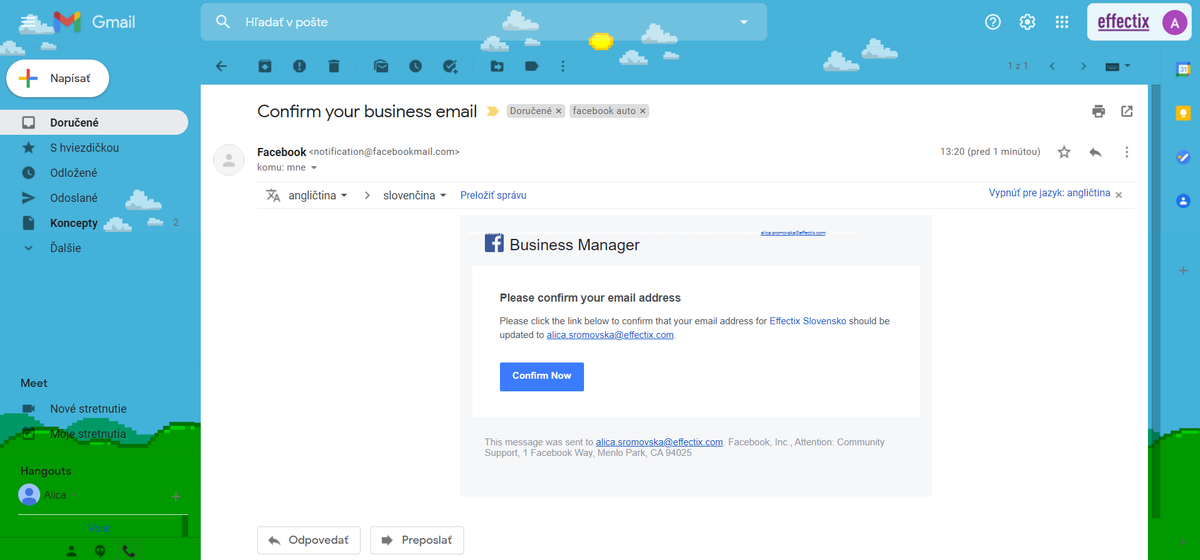The height and width of the screenshot is (560, 1200).
Task: Click the Gmail logo
Action: 95,21
